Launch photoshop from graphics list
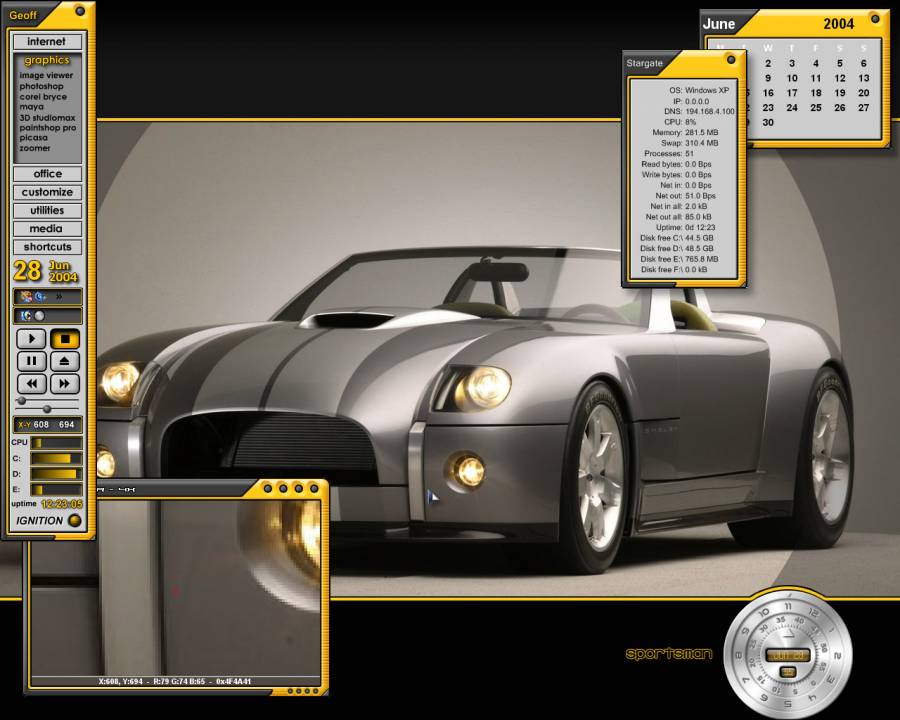 pyautogui.click(x=41, y=86)
